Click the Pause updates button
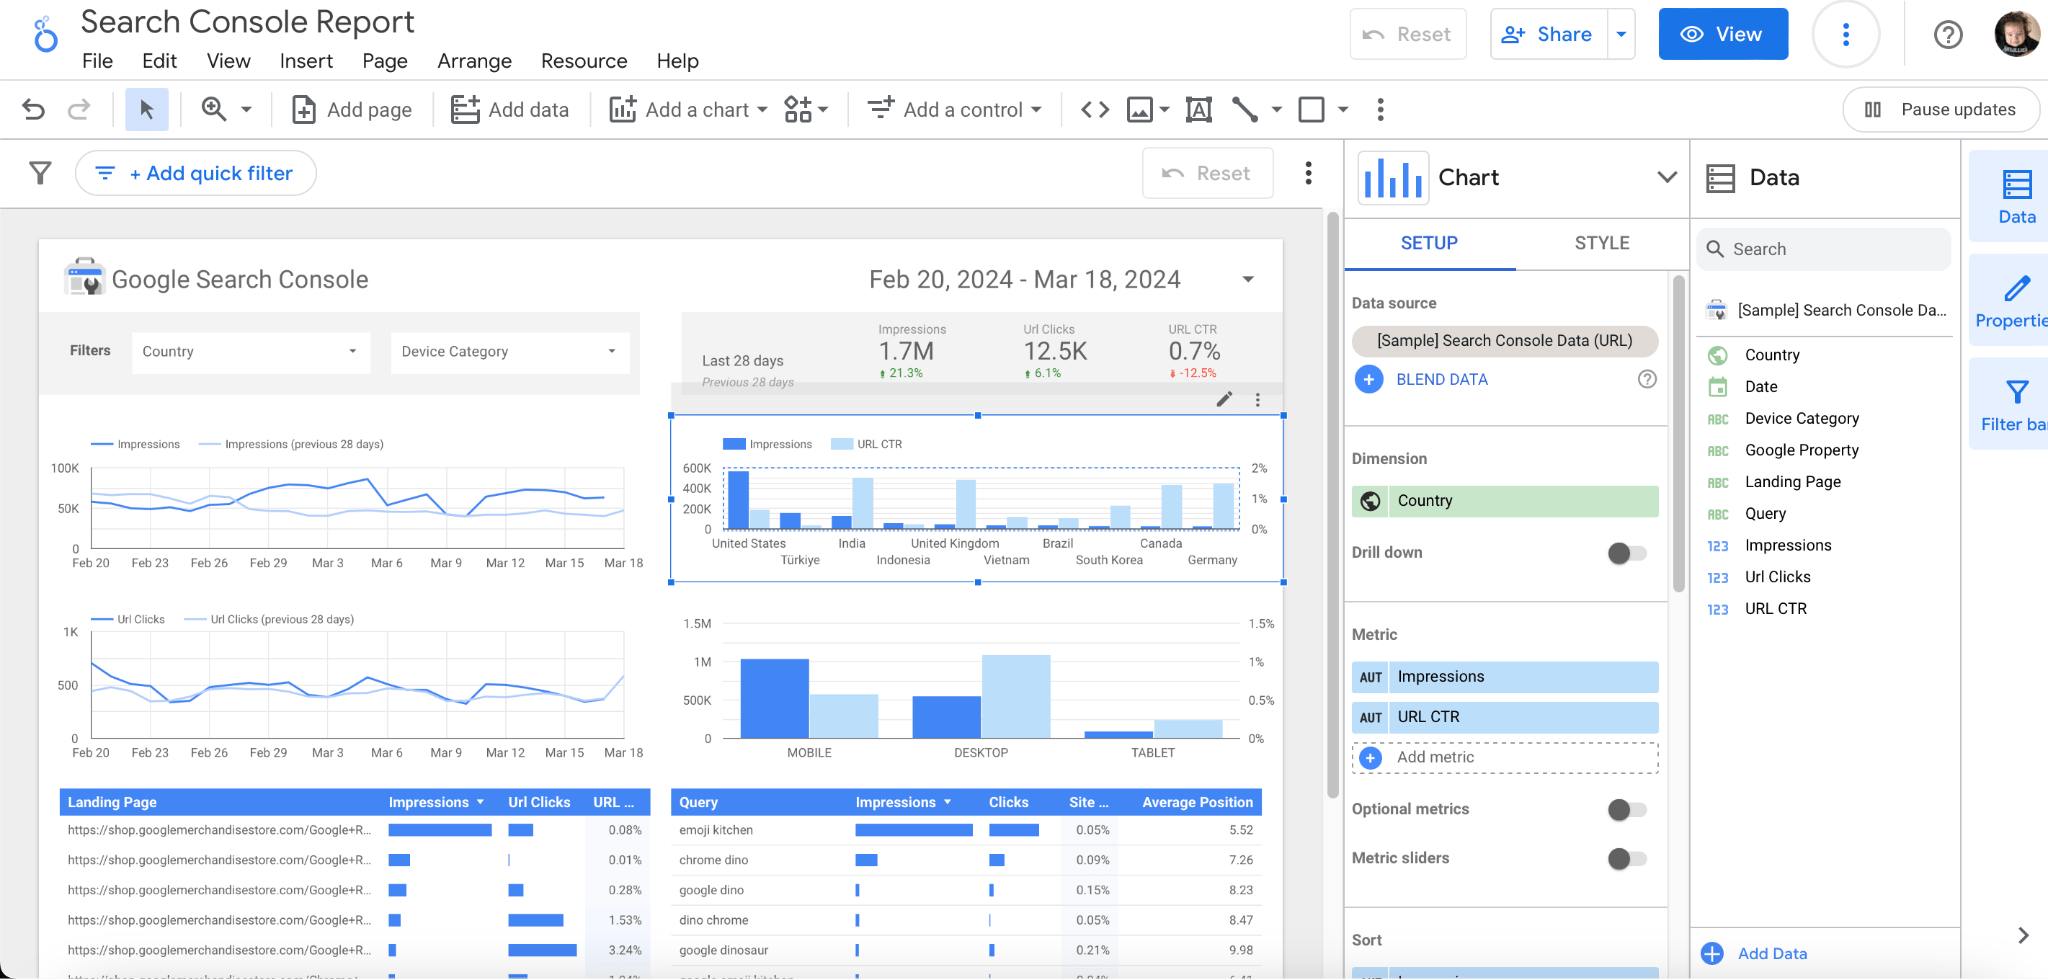The image size is (2048, 980). coord(1940,109)
